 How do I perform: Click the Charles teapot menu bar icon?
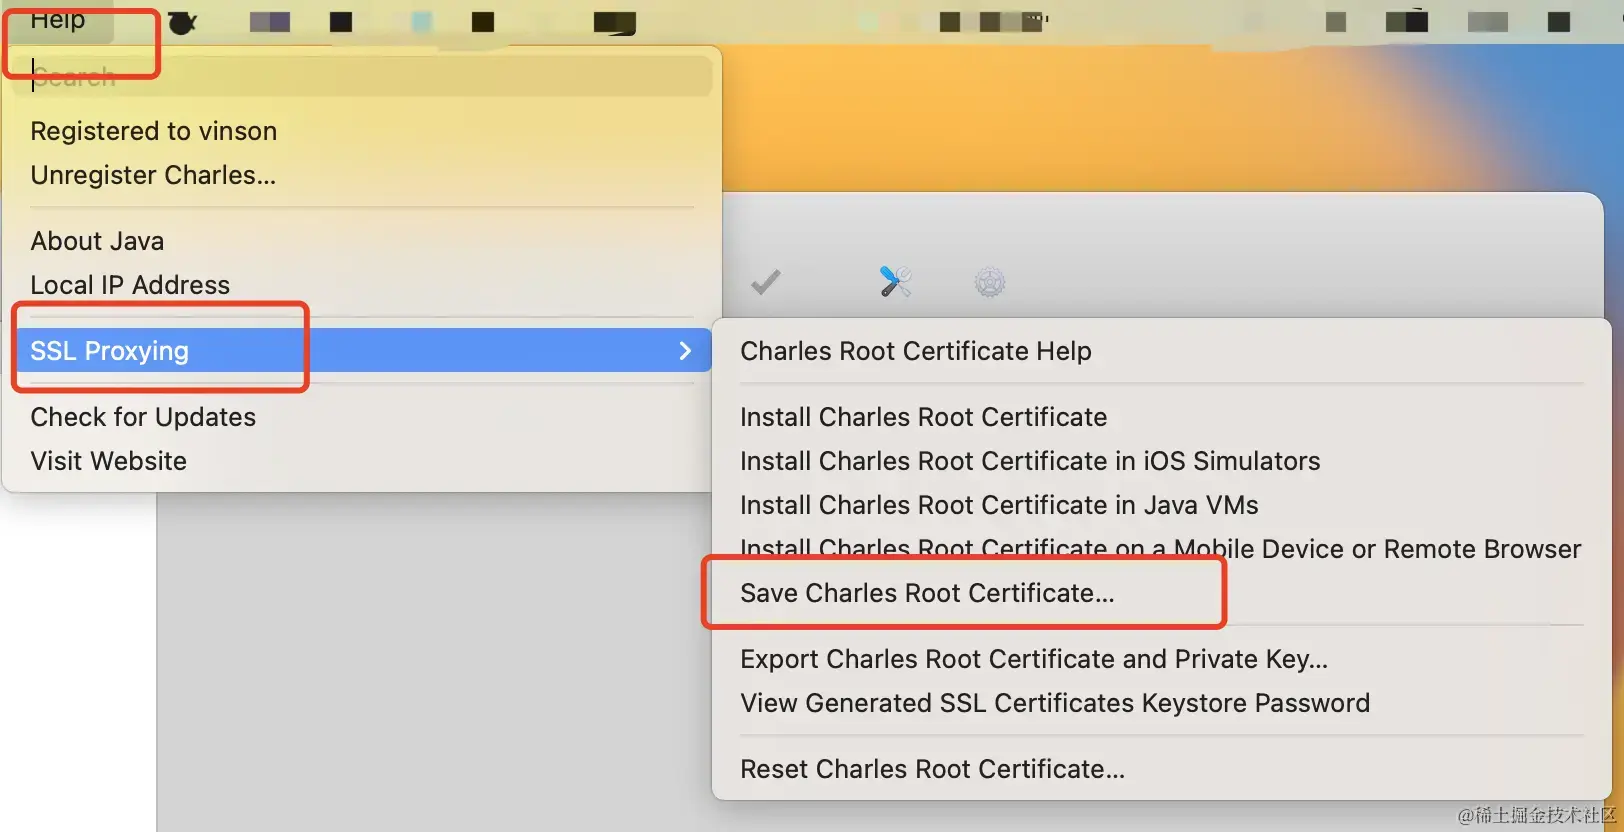point(182,22)
